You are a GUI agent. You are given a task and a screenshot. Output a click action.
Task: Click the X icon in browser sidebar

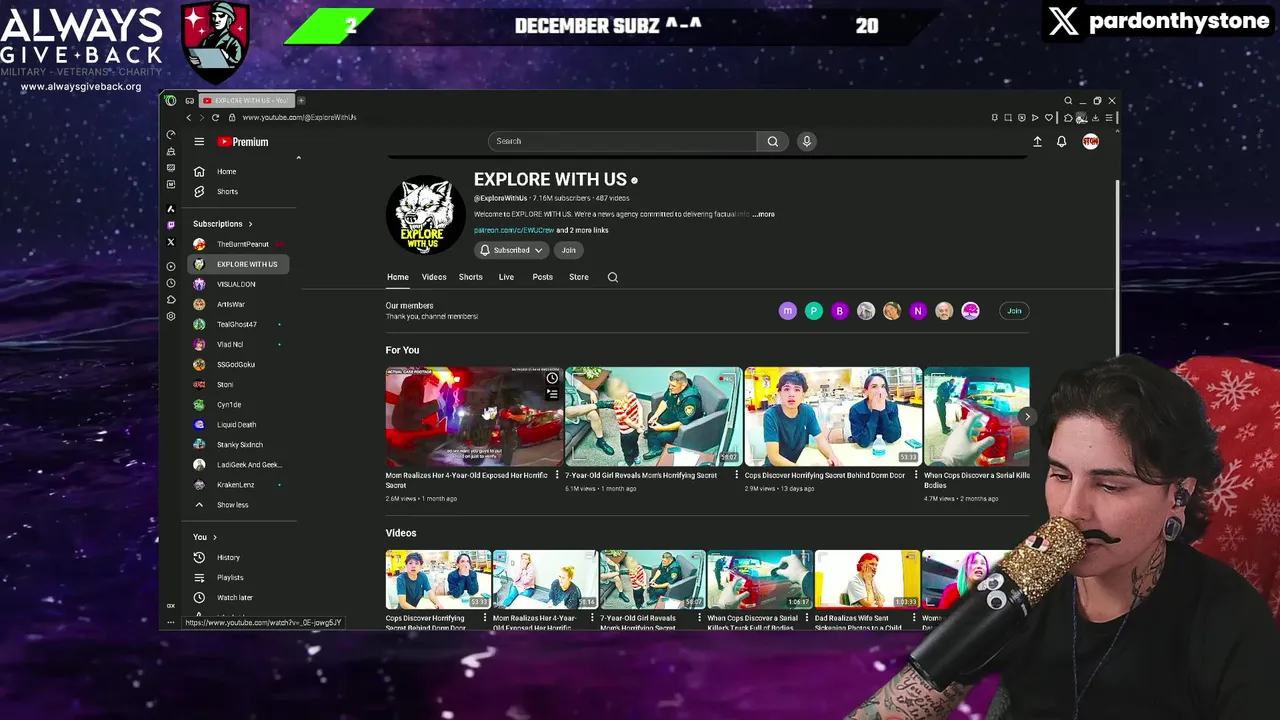(171, 242)
